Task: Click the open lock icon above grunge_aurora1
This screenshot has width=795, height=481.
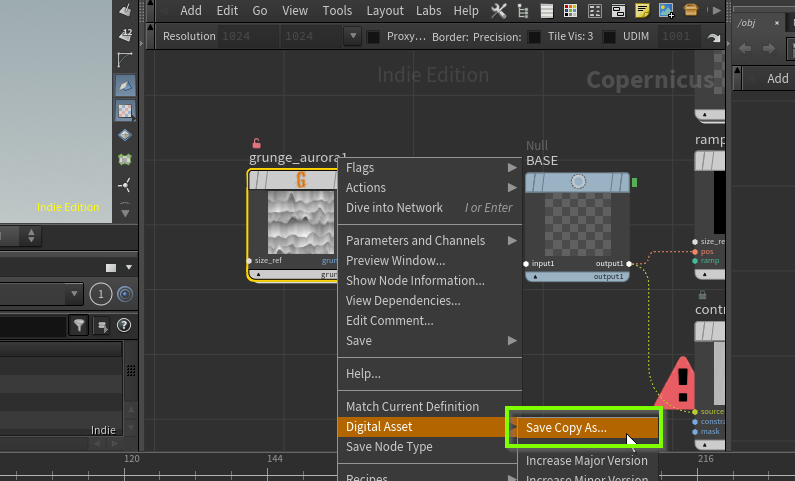Action: pyautogui.click(x=256, y=143)
